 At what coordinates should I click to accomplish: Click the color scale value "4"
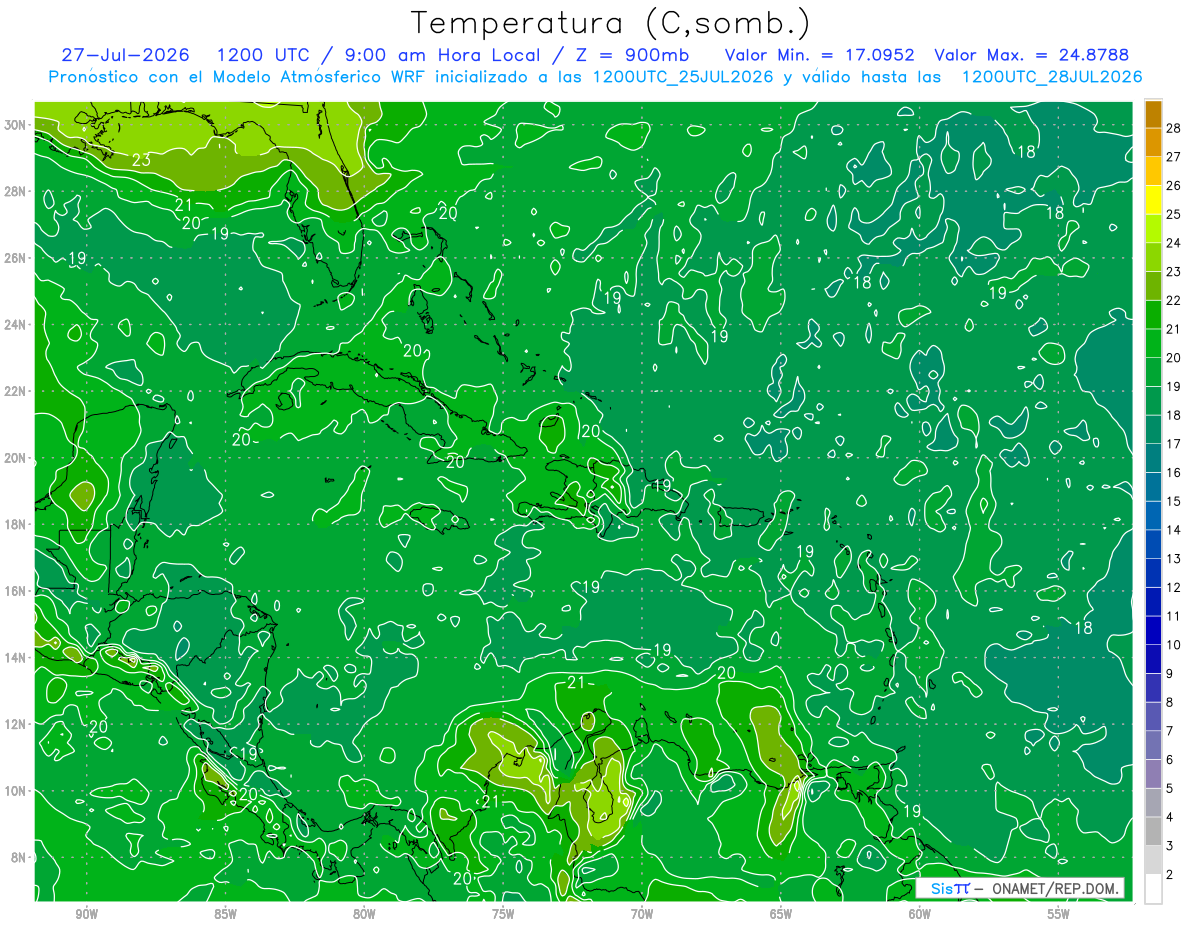tap(1170, 817)
